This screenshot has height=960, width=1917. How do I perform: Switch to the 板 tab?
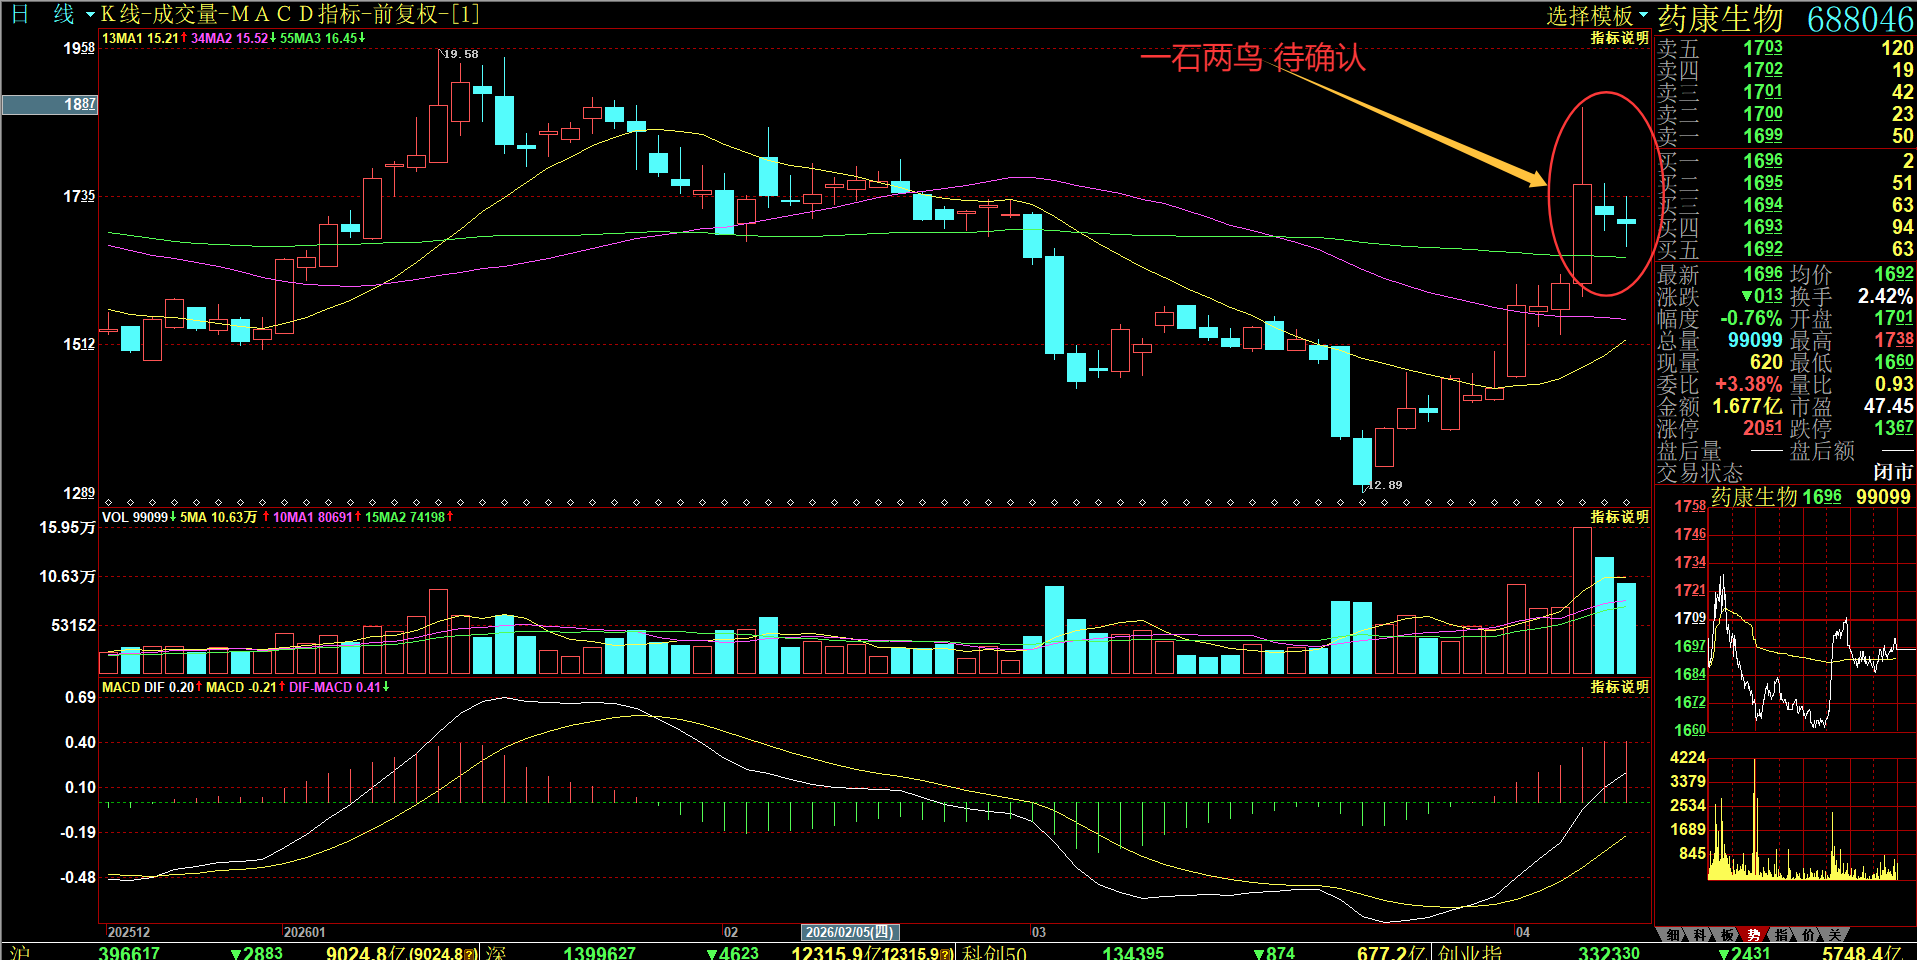tap(1728, 935)
